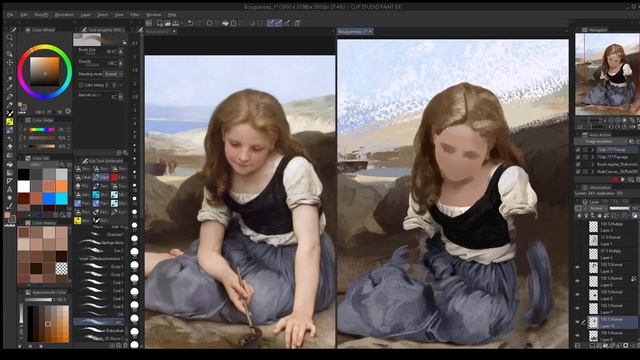Click the Navigator preview thumbnail
Screen dimensions: 640x360
607,74
